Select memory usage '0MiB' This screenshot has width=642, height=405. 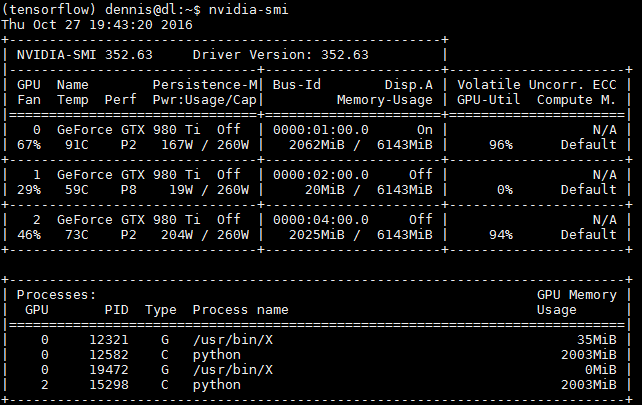pos(601,370)
